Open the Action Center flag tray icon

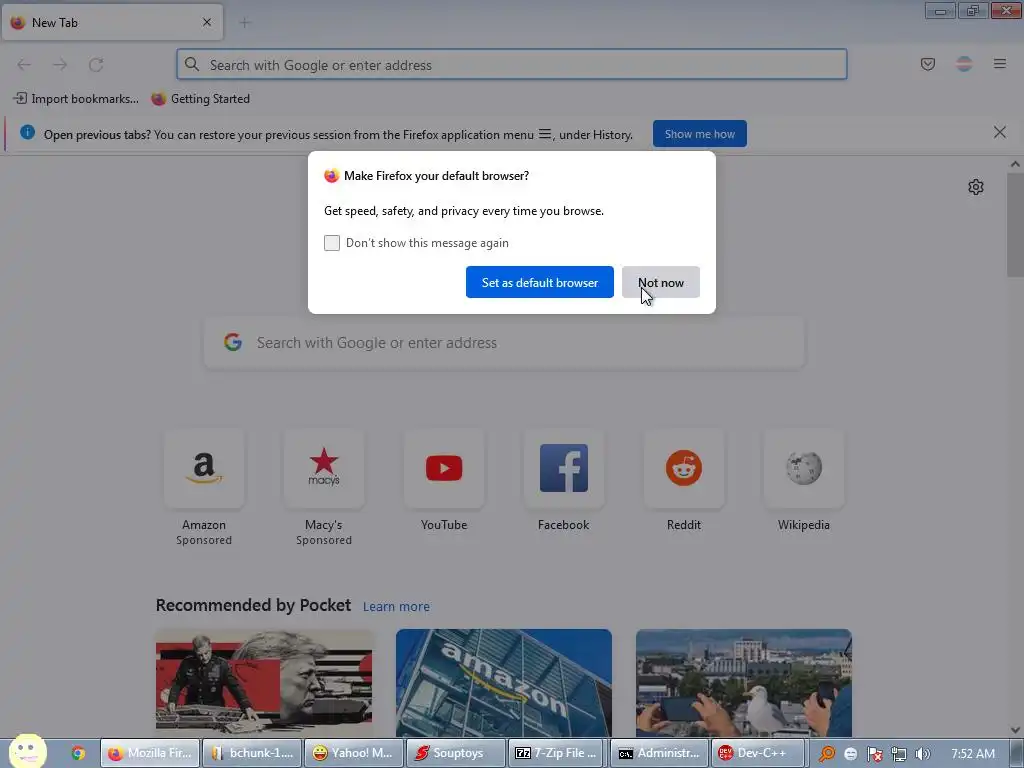coord(874,754)
